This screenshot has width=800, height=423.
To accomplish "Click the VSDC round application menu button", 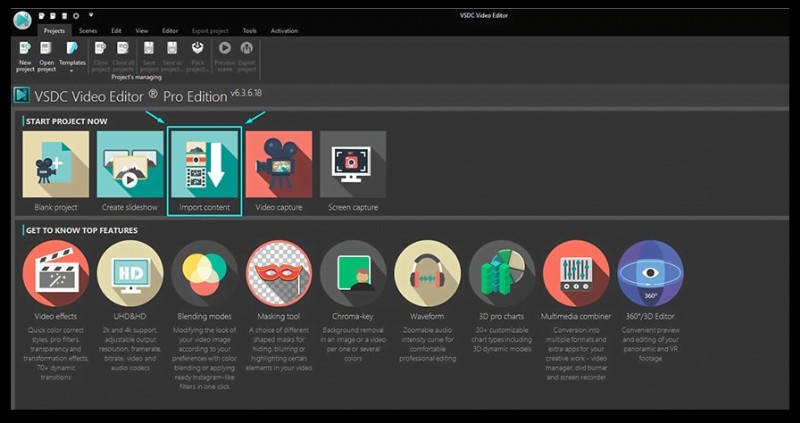I will click(21, 20).
